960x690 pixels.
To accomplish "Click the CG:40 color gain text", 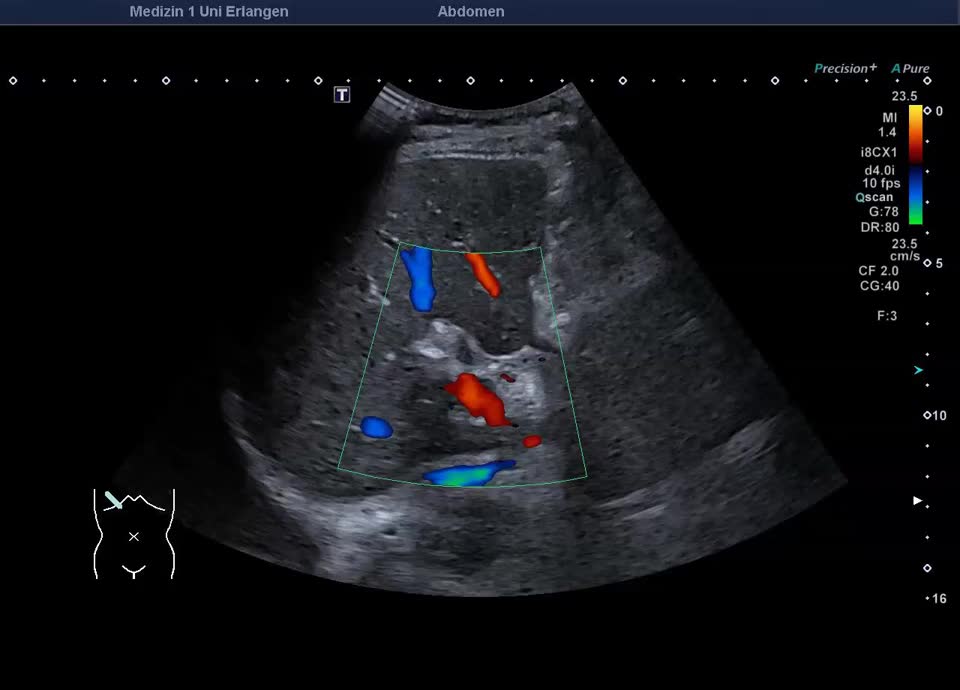I will pos(879,286).
